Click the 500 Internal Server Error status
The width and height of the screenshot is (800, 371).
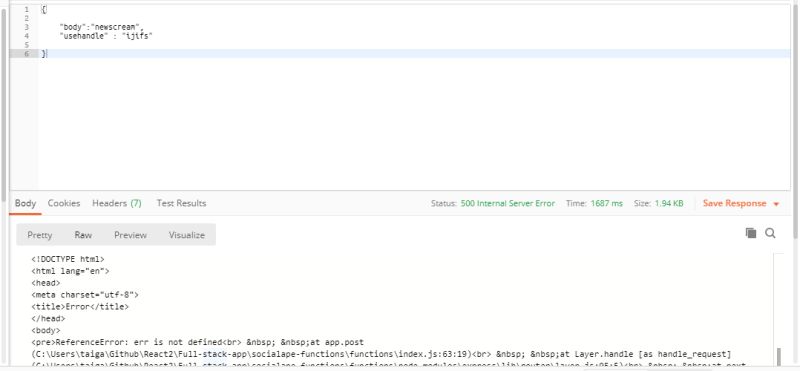(x=508, y=203)
